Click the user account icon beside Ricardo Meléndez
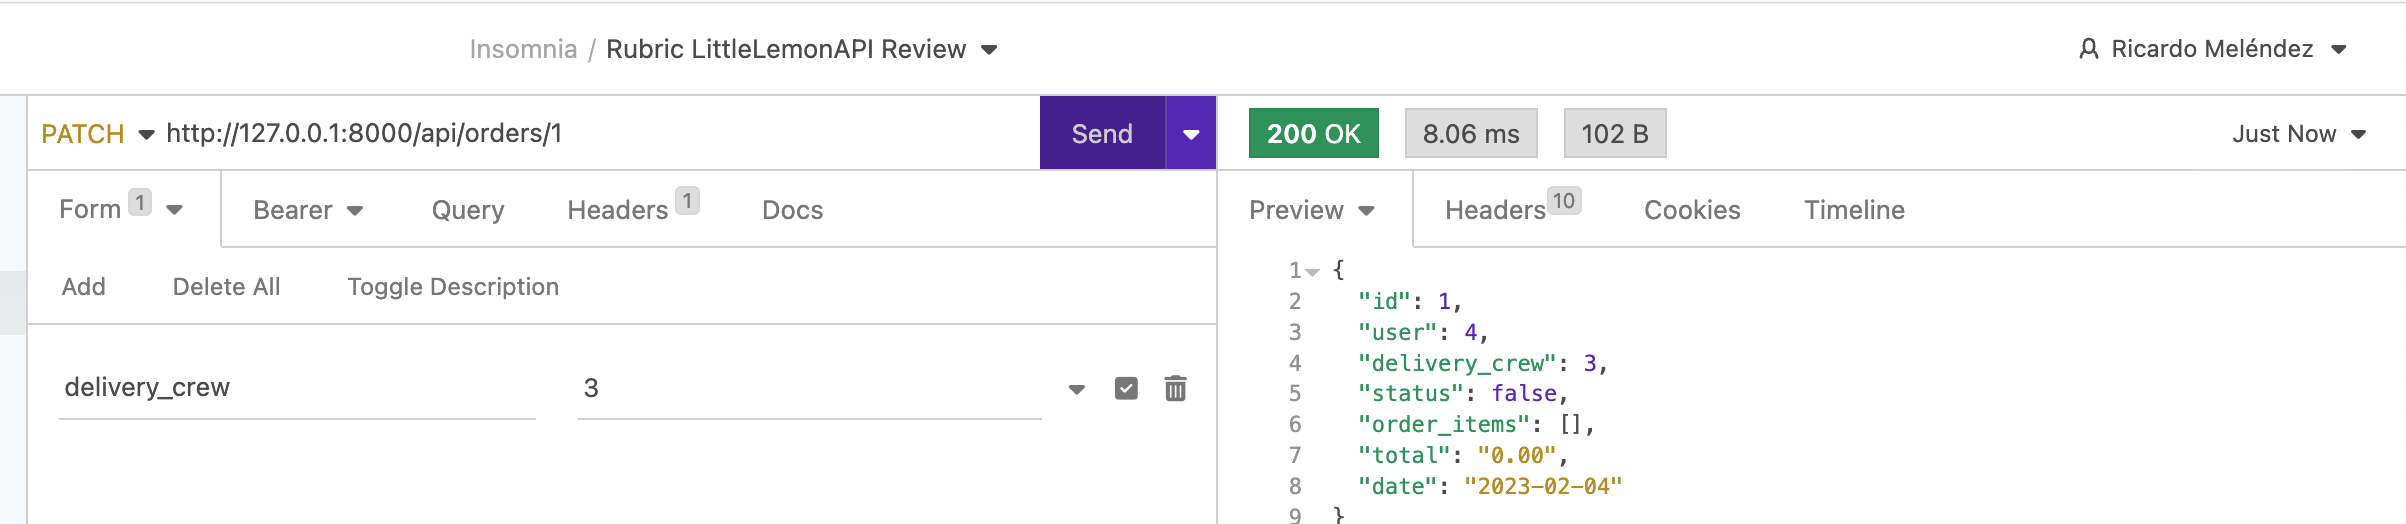This screenshot has width=2406, height=524. tap(2088, 49)
